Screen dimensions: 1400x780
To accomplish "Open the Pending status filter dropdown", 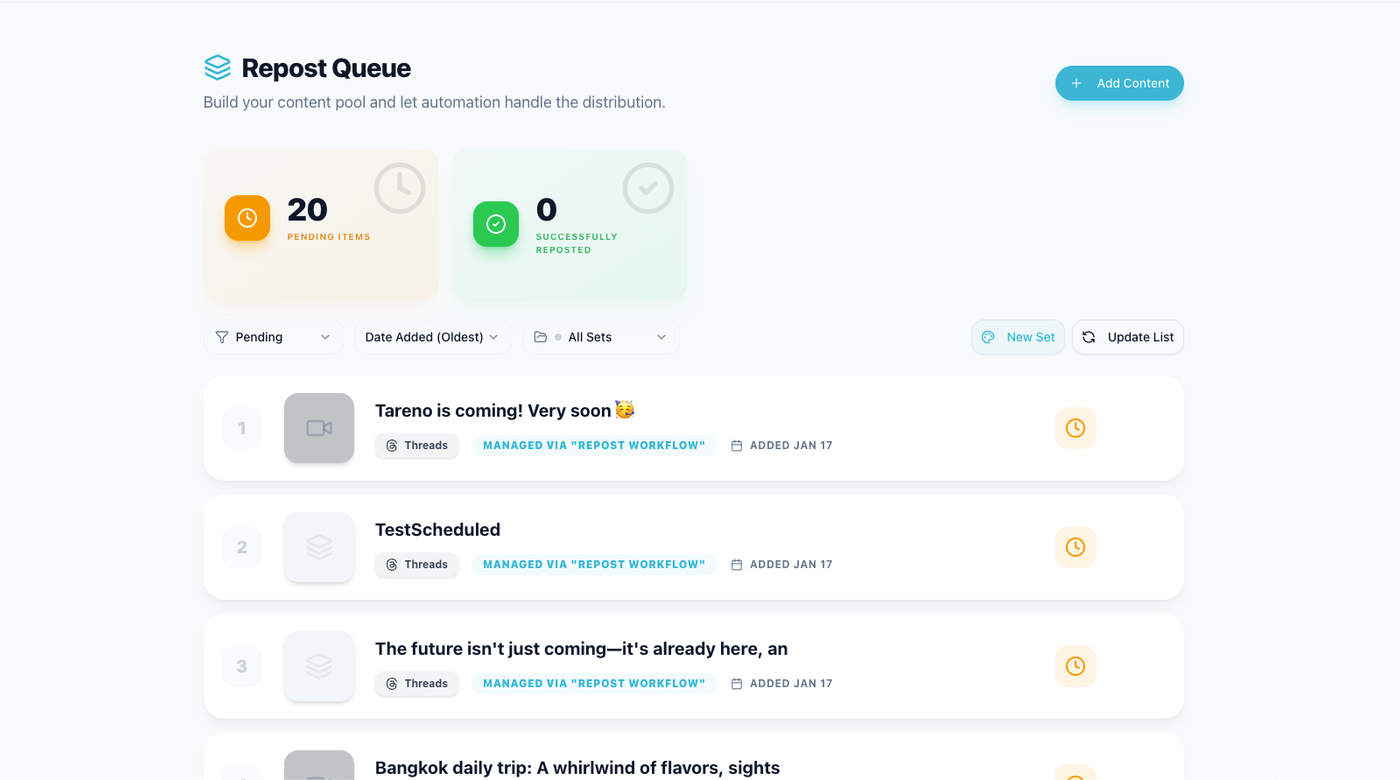I will click(273, 337).
